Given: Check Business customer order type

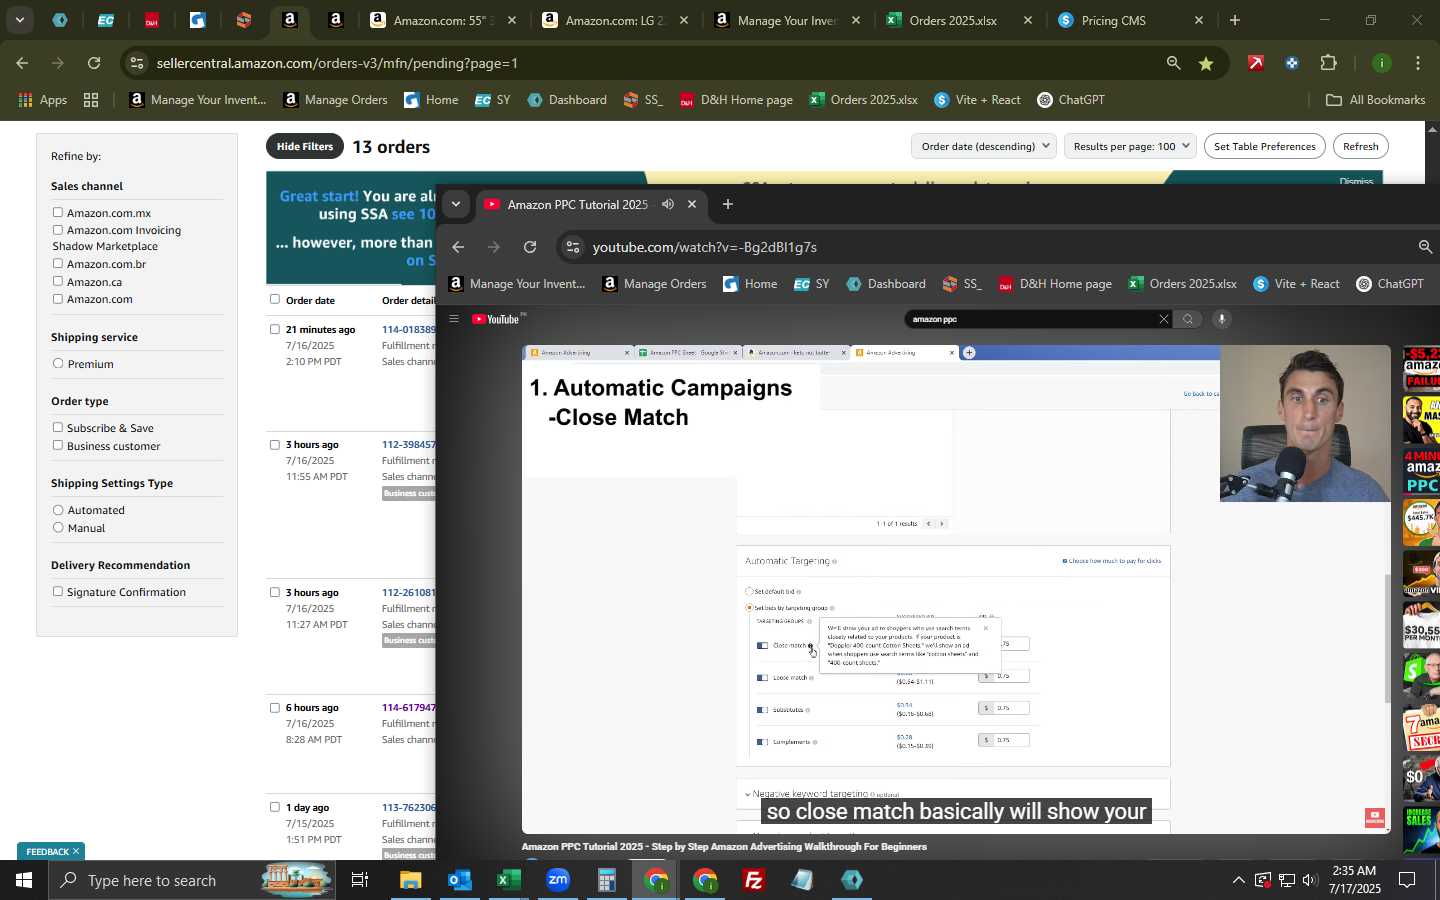Looking at the screenshot, I should 58,445.
